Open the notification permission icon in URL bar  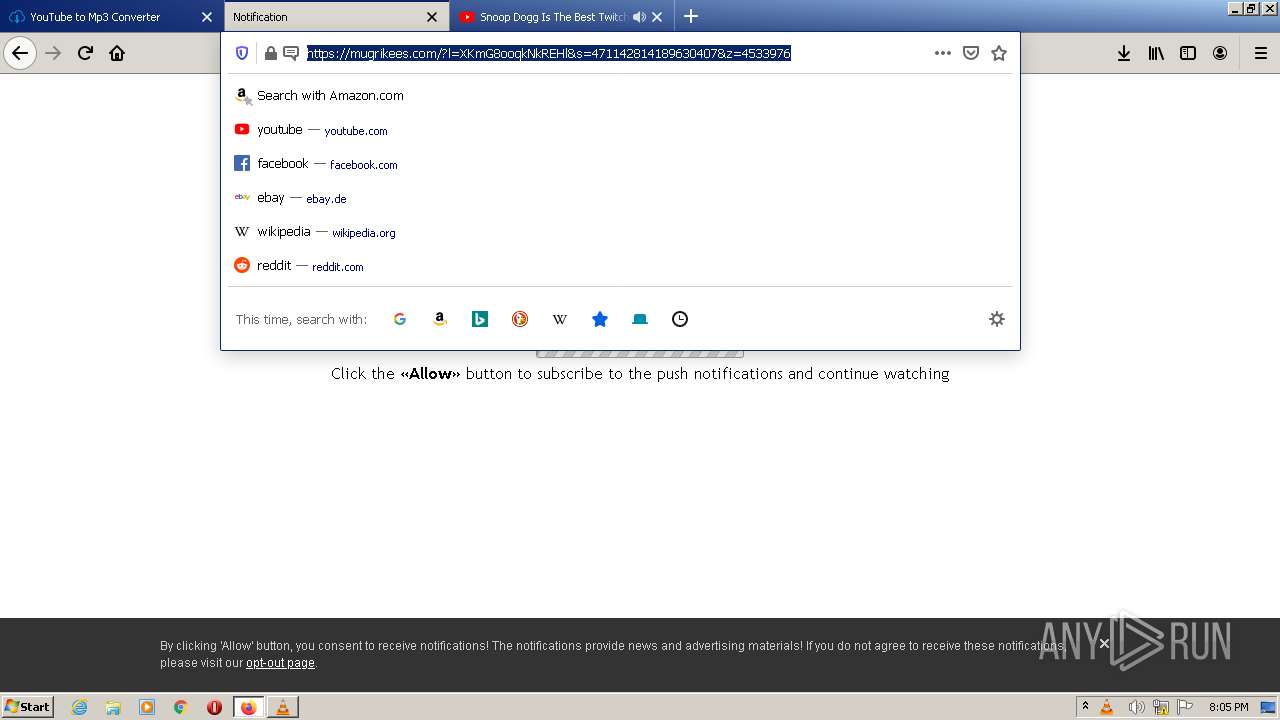click(291, 53)
